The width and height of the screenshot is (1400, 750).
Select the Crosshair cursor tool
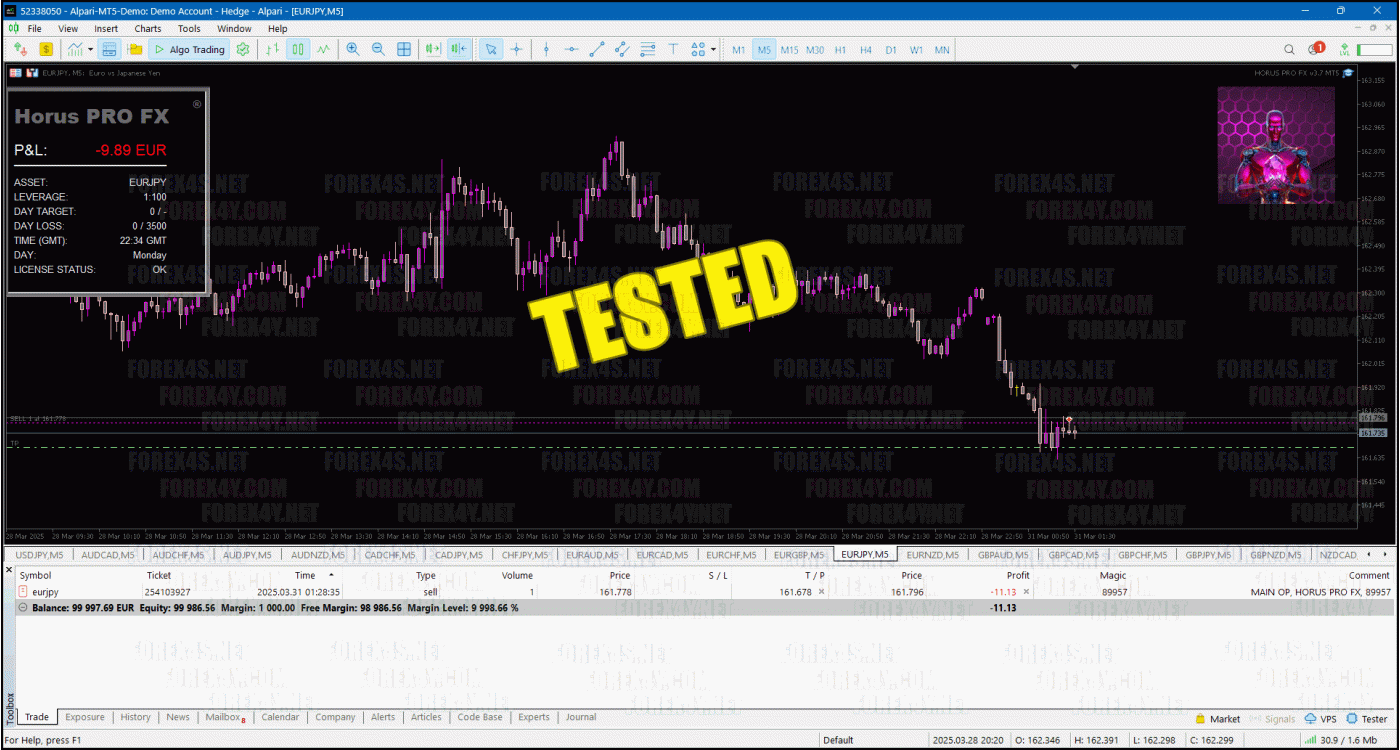[517, 49]
